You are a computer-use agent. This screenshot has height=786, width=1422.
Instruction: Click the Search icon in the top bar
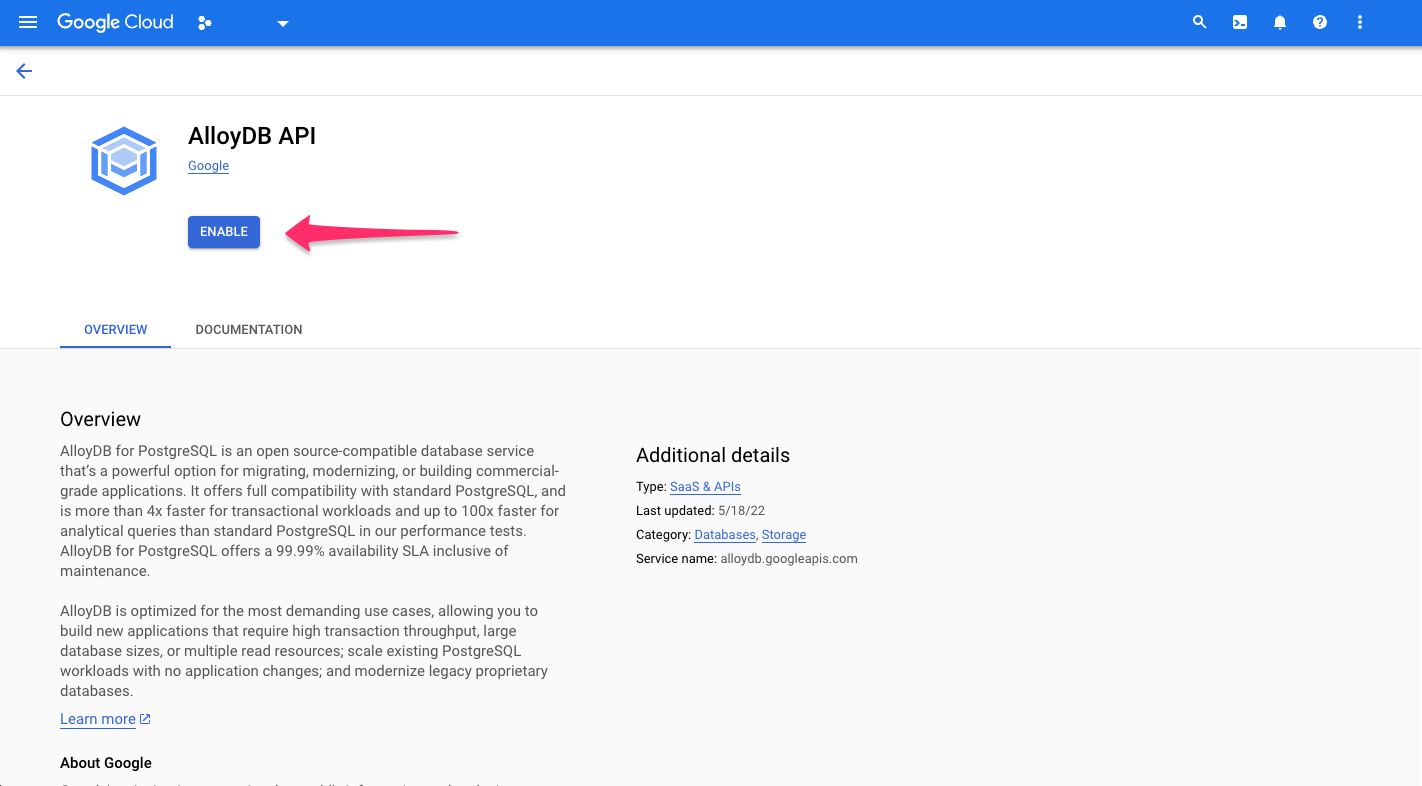tap(1199, 22)
